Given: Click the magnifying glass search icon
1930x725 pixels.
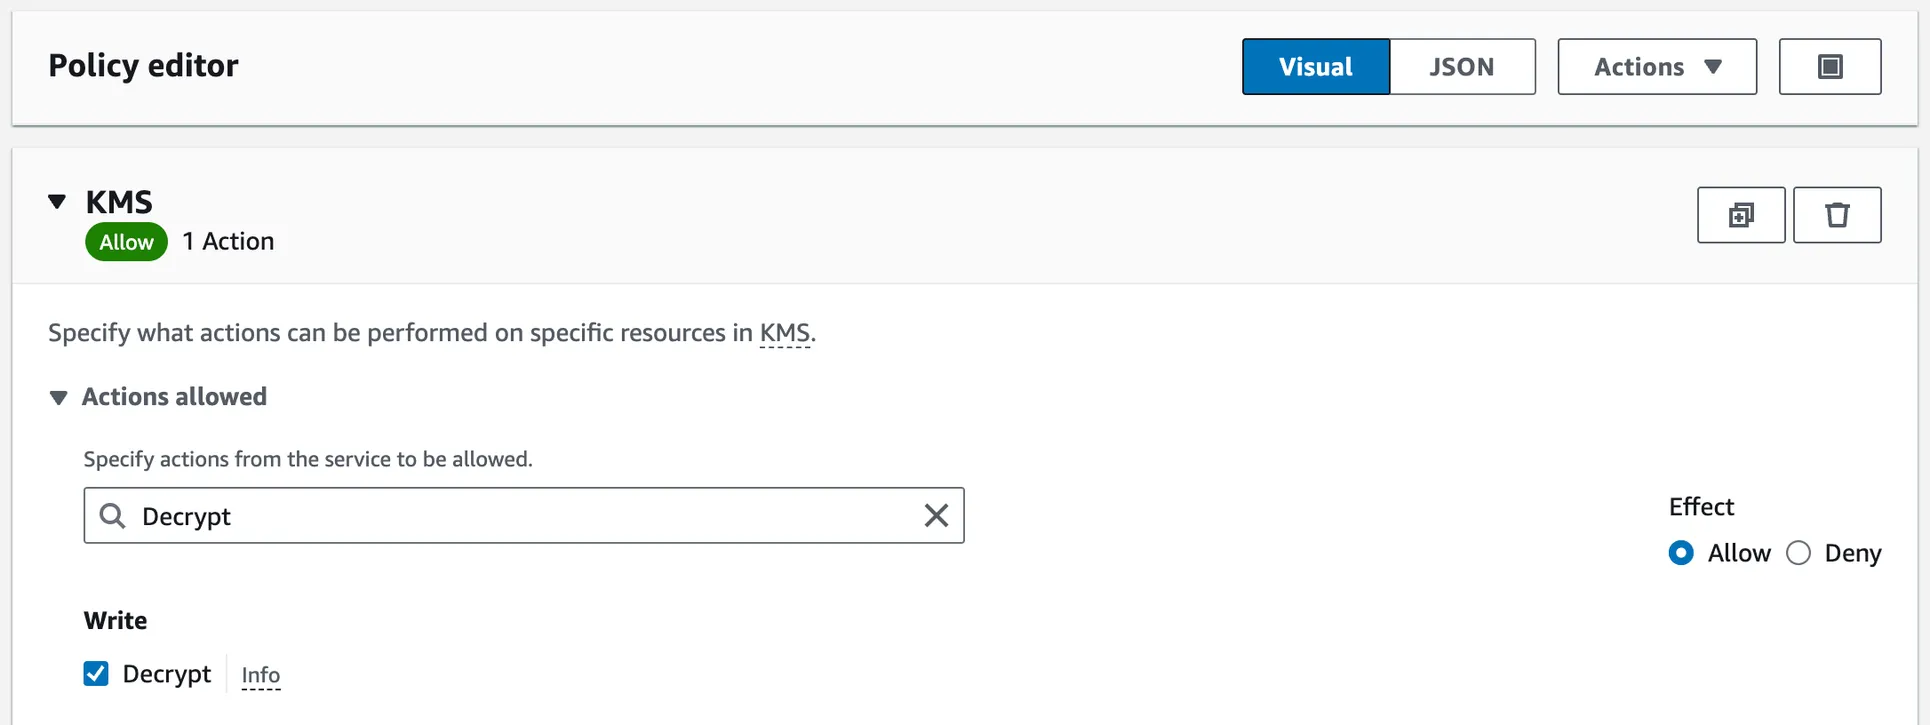Looking at the screenshot, I should [113, 516].
